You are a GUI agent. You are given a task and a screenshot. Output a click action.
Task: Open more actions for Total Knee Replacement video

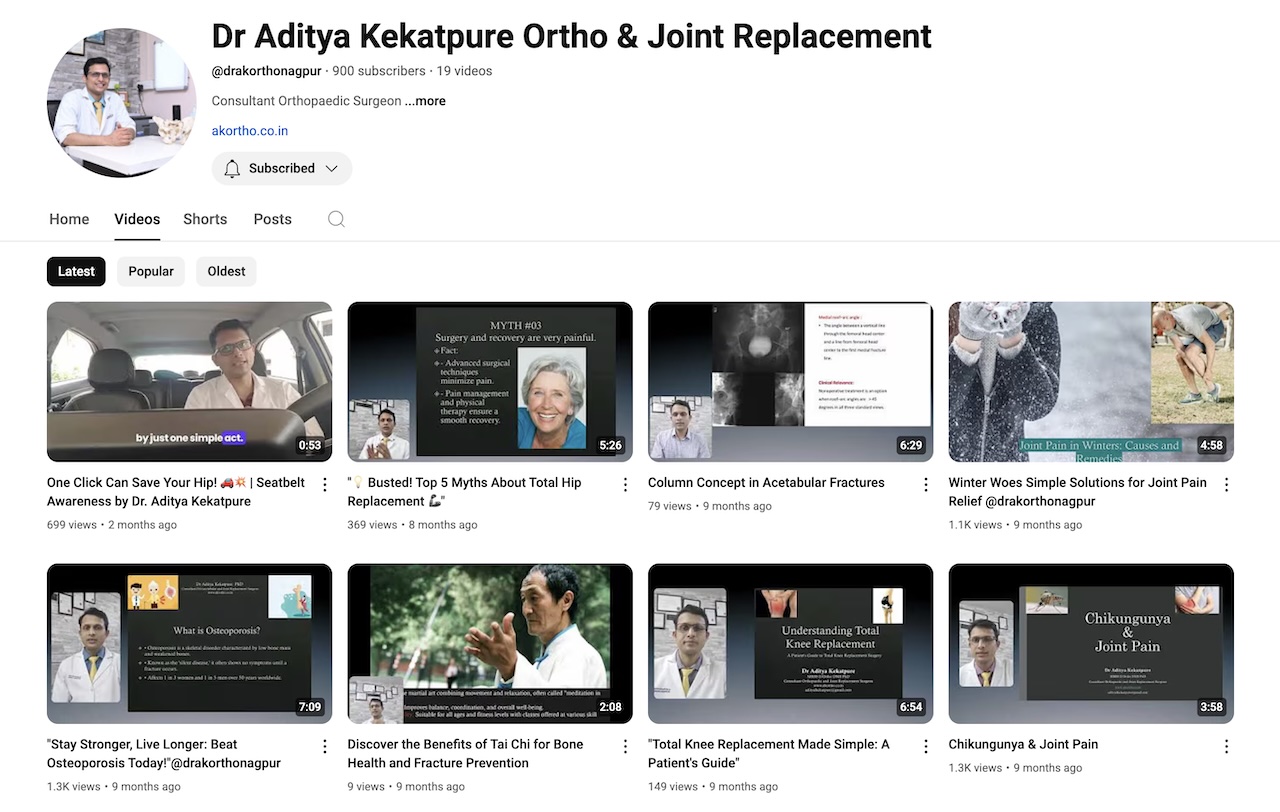(x=926, y=747)
